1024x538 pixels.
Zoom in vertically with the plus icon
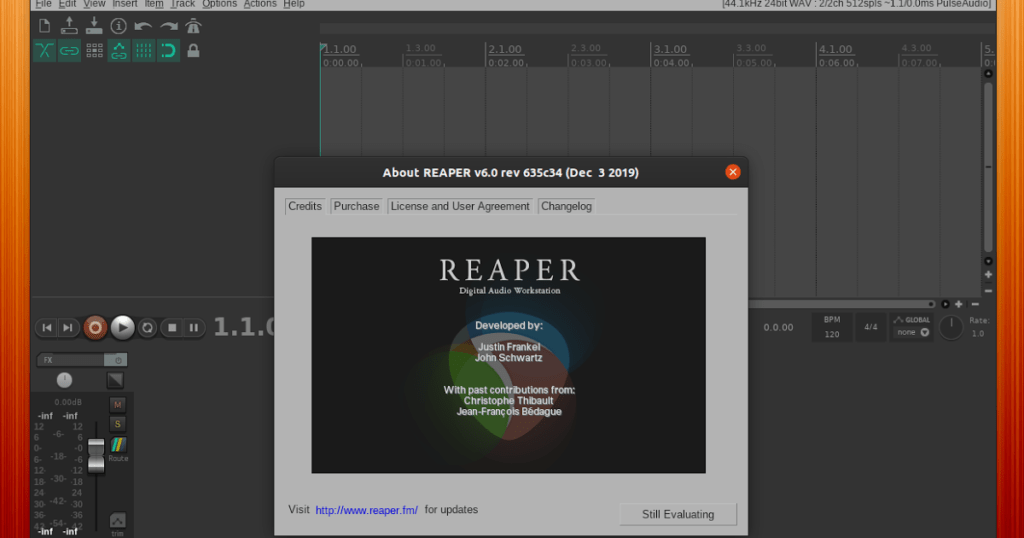click(988, 275)
